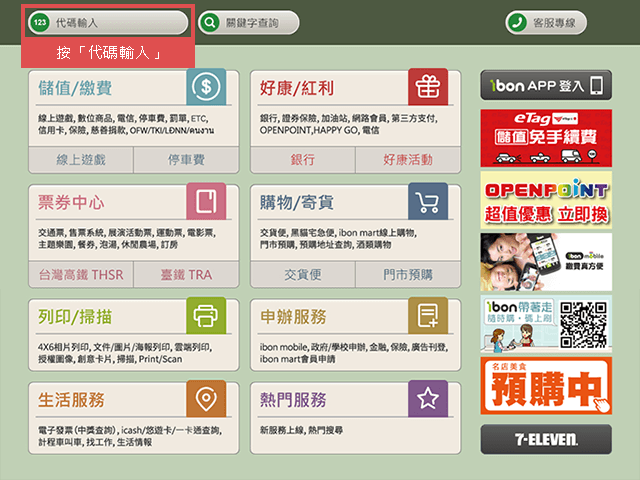Open the 交貨便 shipping shortcut

click(303, 275)
